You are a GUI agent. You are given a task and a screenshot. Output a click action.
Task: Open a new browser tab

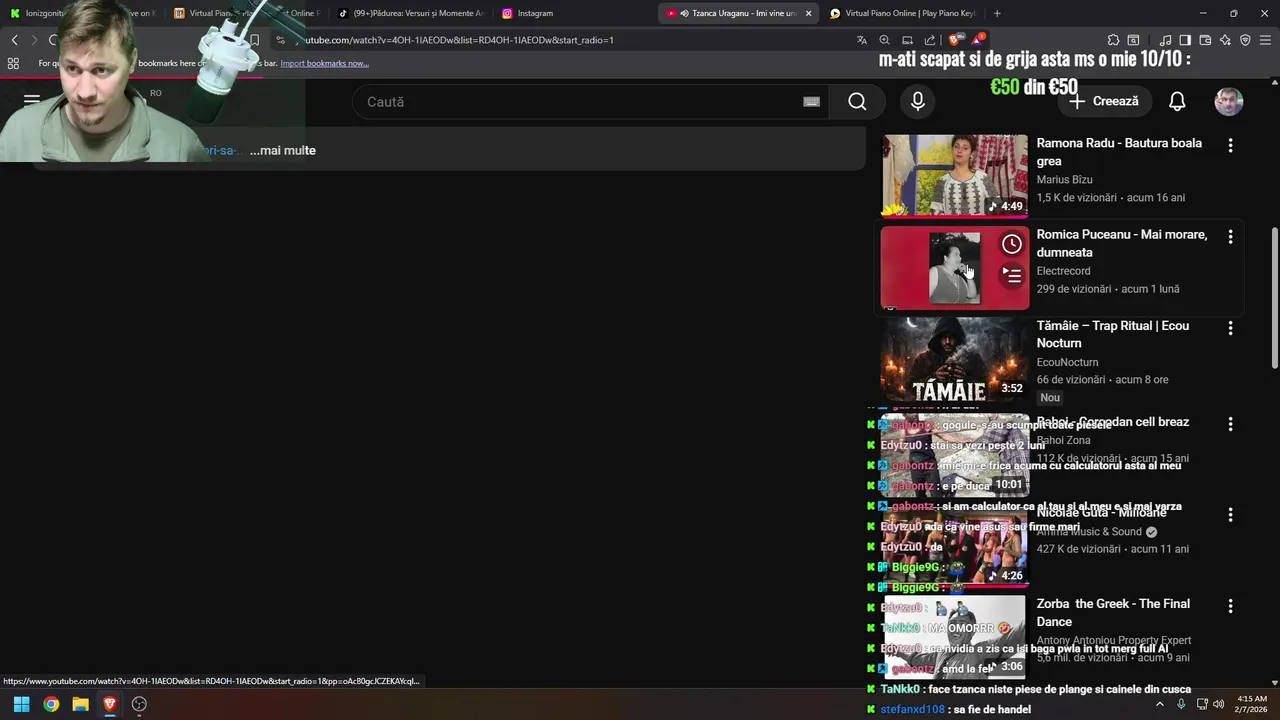pos(997,14)
